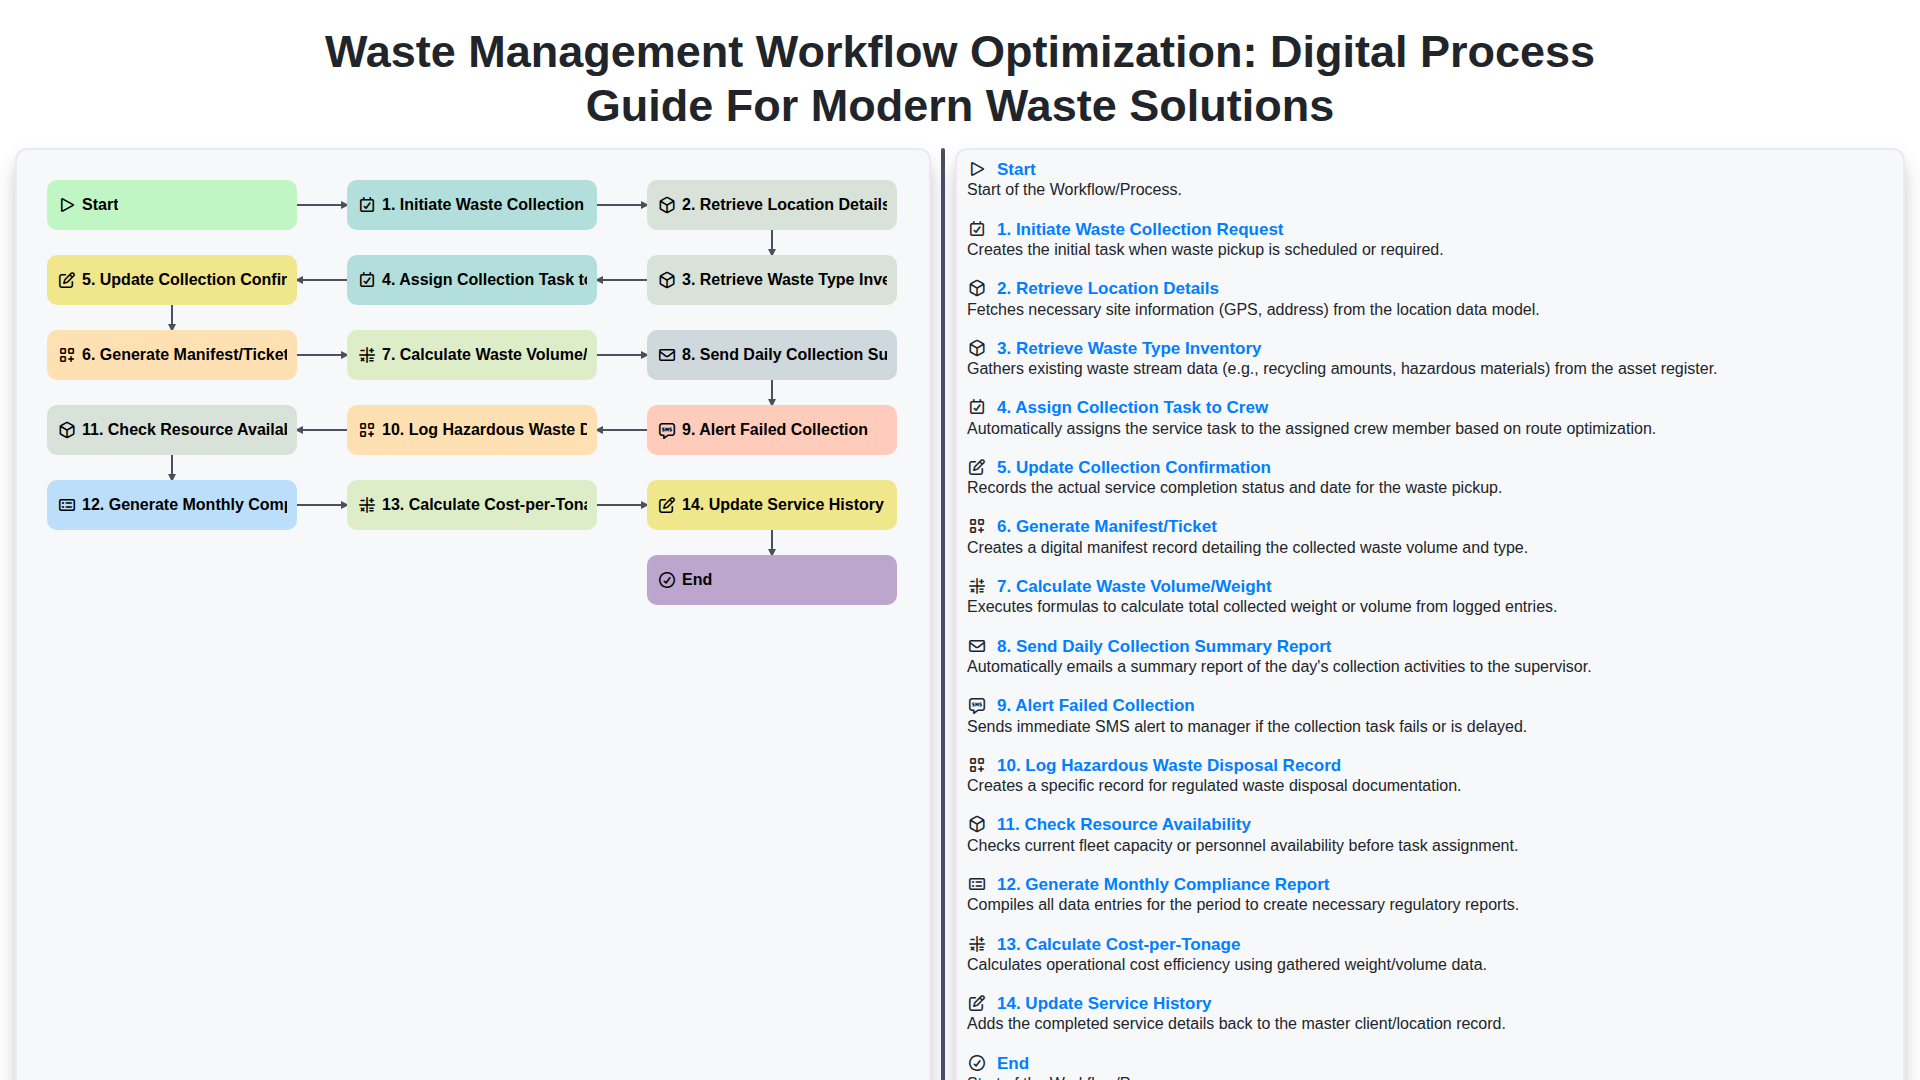
Task: Click the Retrieve Waste Type Inventory node
Action: (771, 279)
